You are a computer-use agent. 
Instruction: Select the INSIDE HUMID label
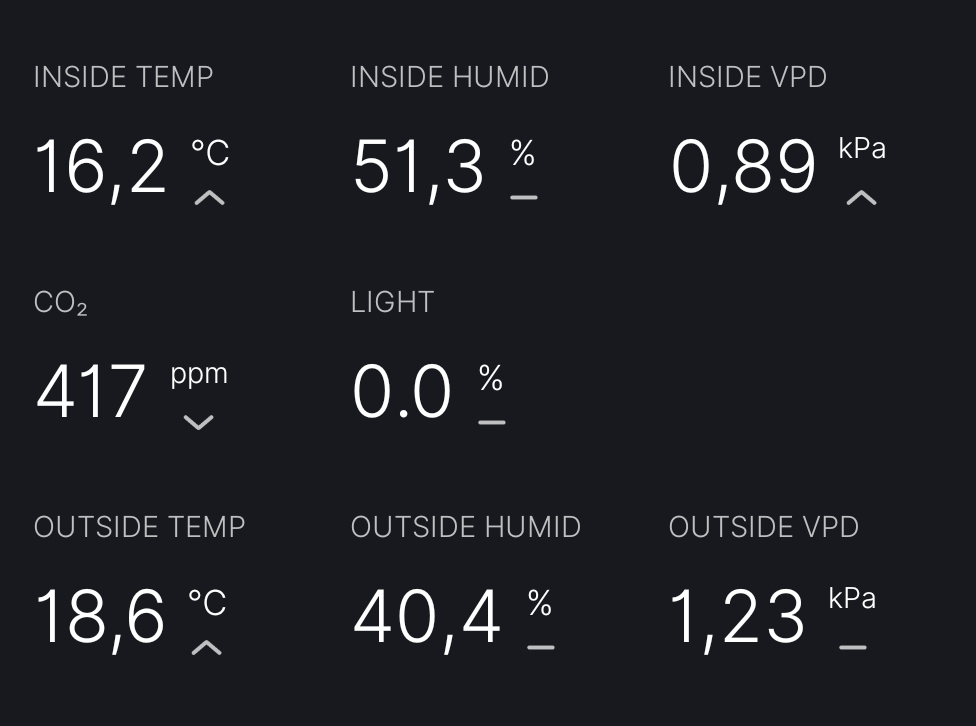point(450,77)
